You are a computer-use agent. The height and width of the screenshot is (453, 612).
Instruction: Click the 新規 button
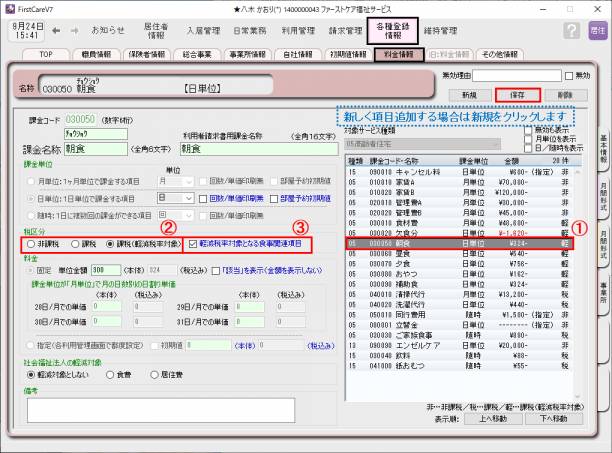(x=468, y=94)
